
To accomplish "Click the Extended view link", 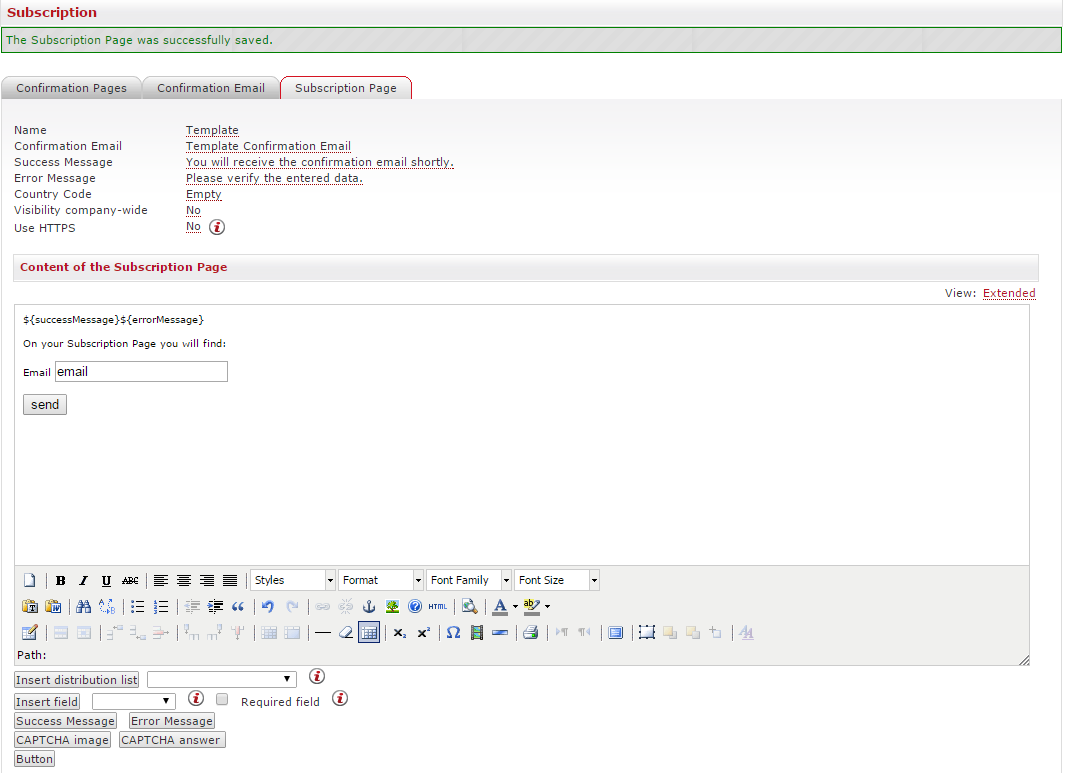I will click(x=1009, y=293).
